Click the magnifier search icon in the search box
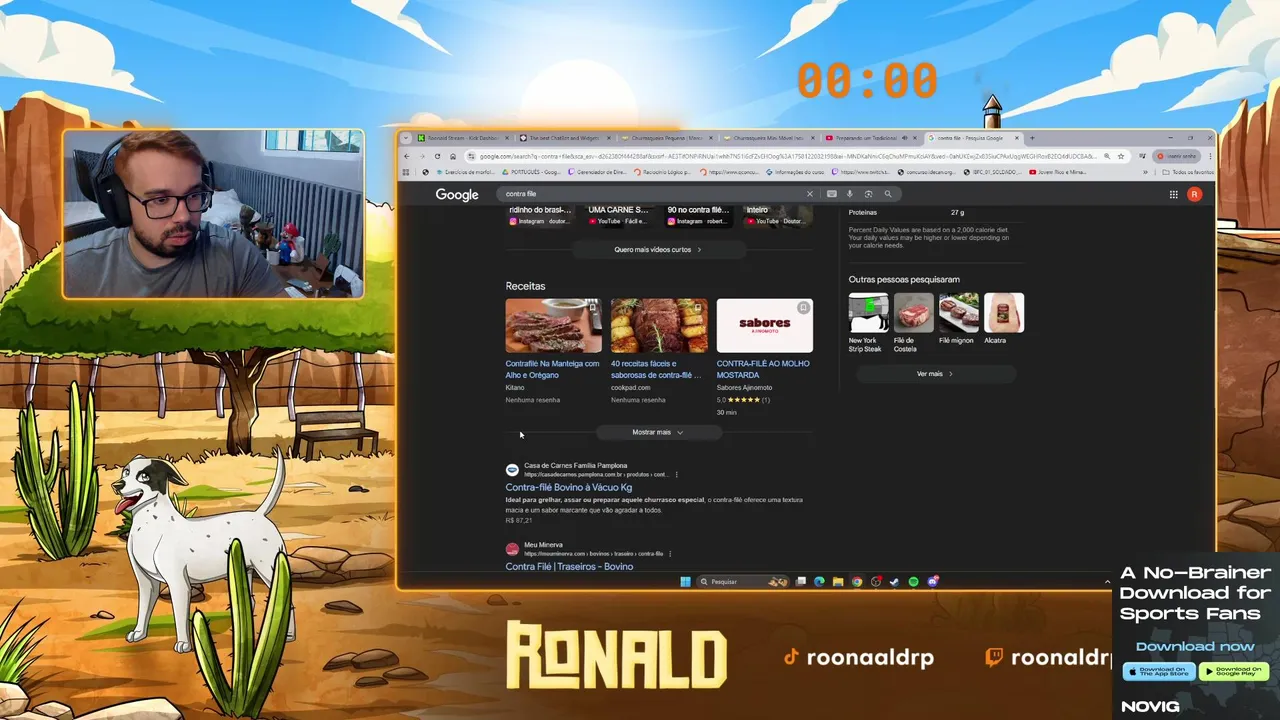This screenshot has height=720, width=1280. (x=887, y=194)
